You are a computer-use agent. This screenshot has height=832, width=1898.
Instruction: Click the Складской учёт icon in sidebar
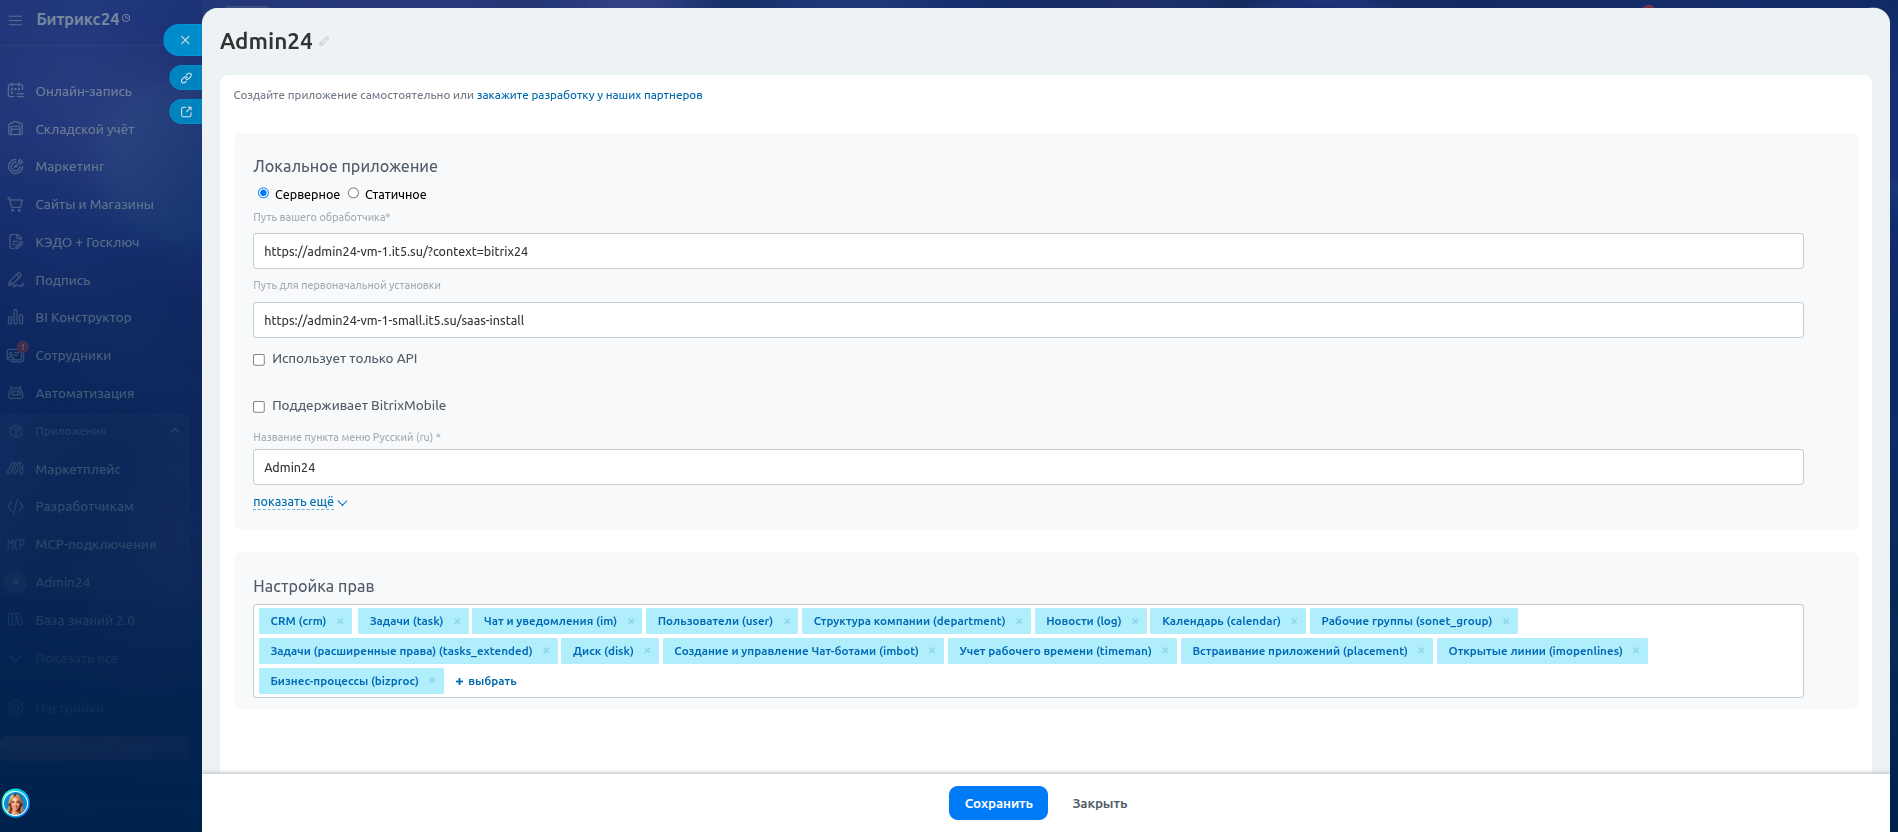(15, 129)
